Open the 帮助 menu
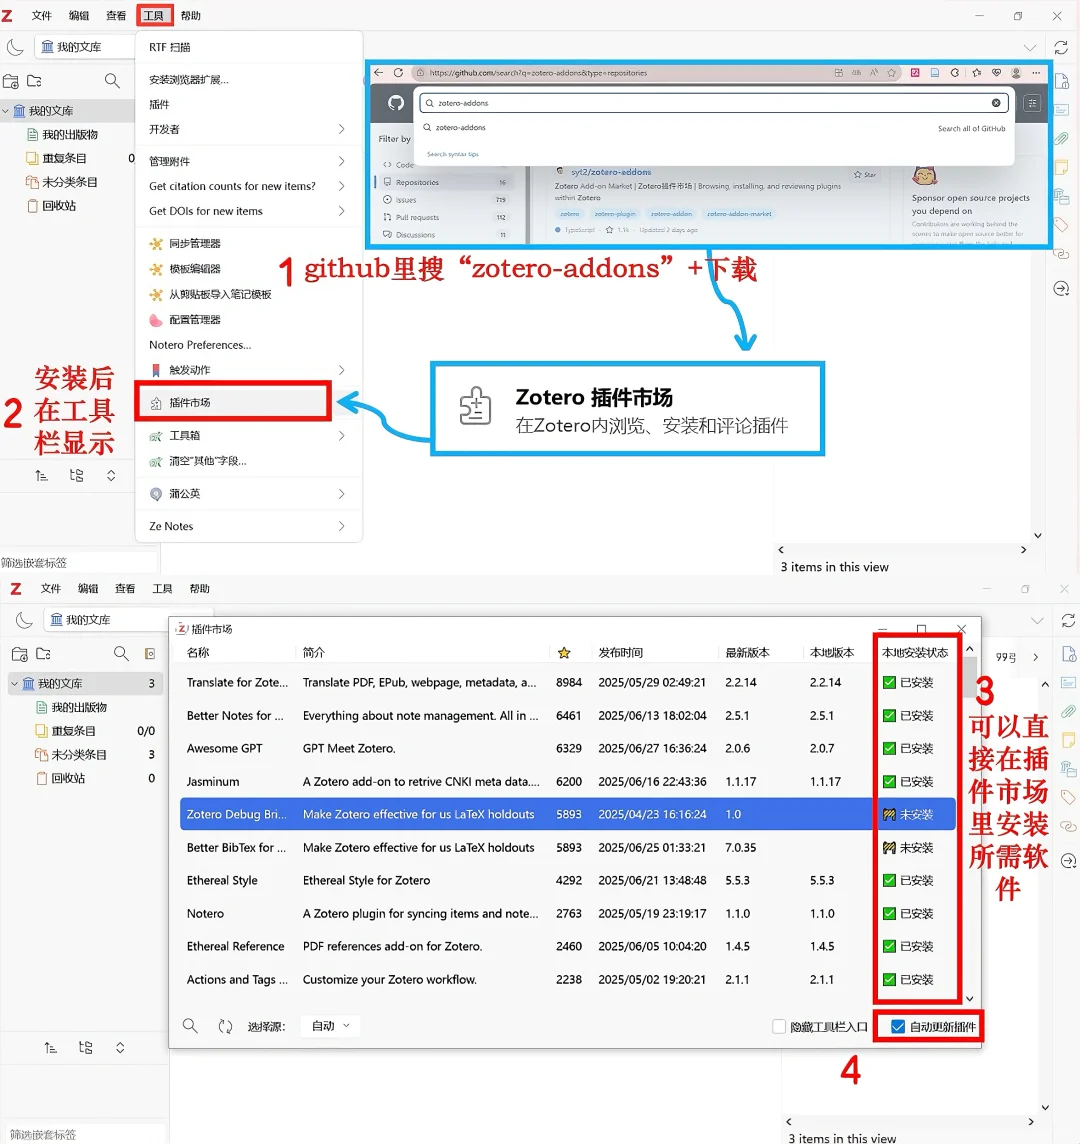The width and height of the screenshot is (1080, 1144). coord(193,15)
